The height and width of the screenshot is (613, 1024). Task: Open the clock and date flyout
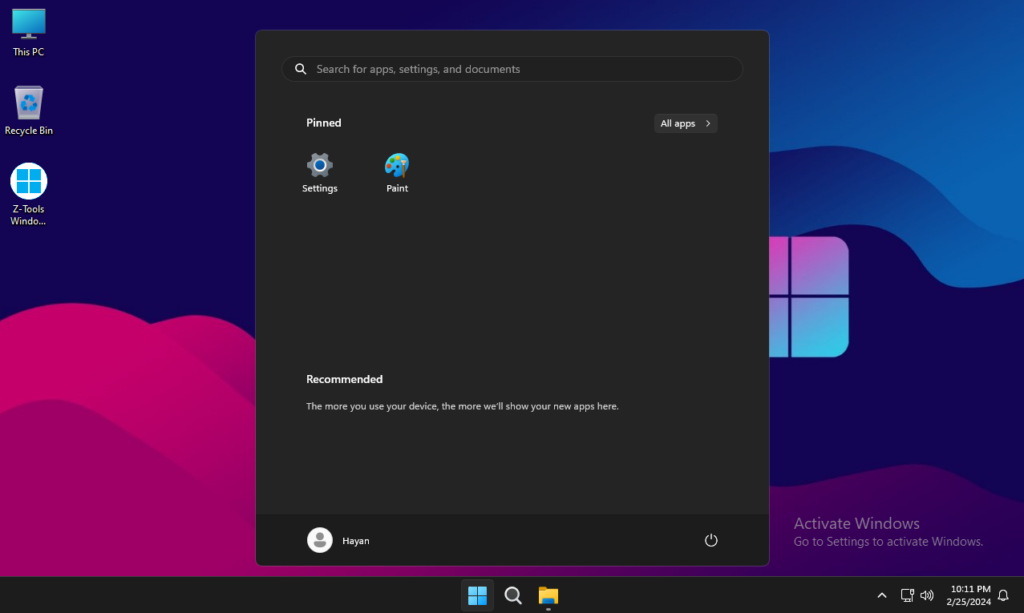pyautogui.click(x=969, y=596)
